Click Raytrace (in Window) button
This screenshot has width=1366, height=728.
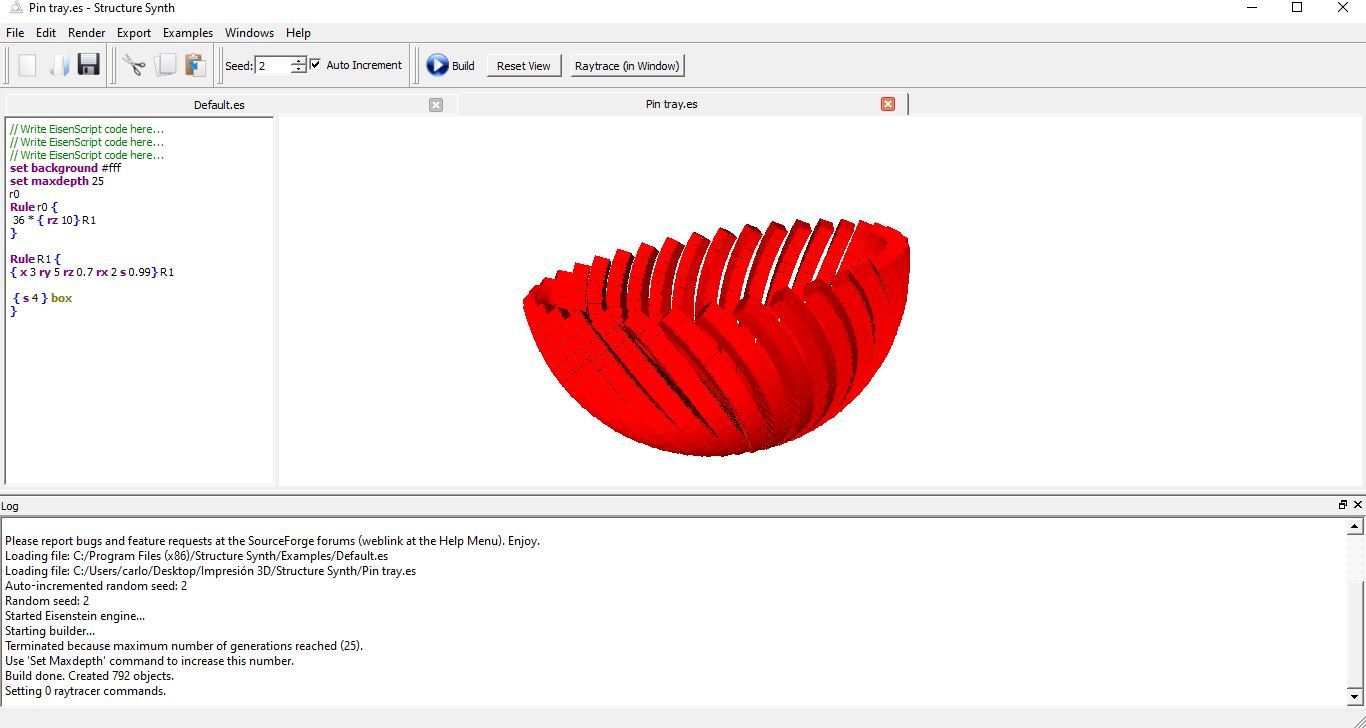pyautogui.click(x=627, y=66)
